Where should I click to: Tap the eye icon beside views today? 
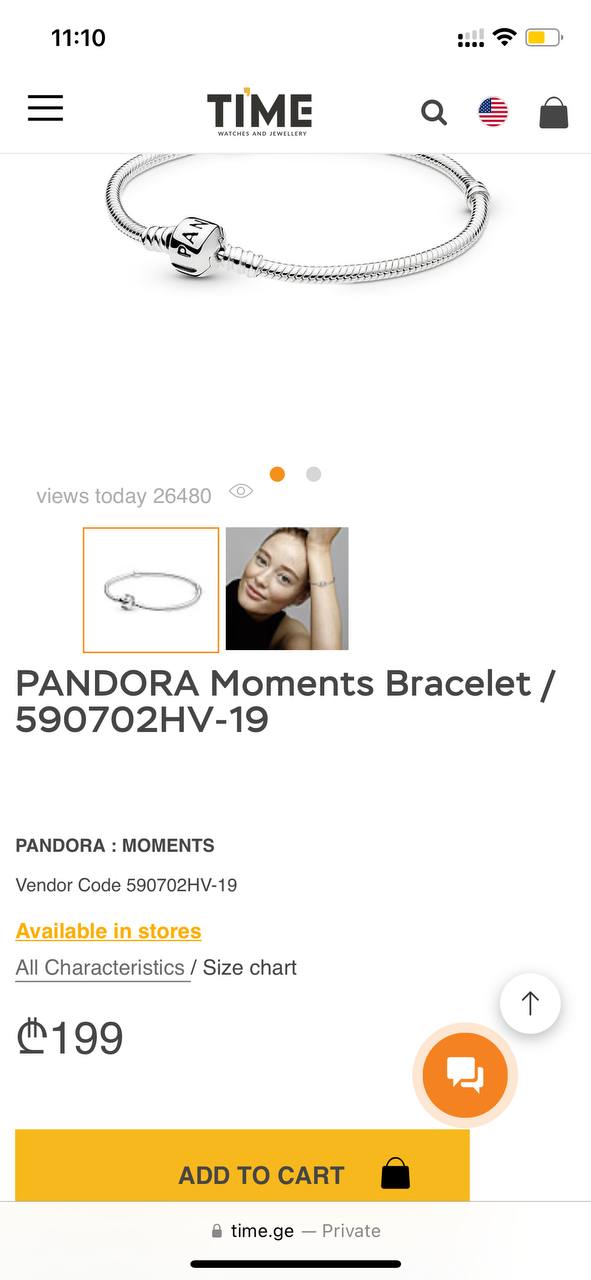241,491
